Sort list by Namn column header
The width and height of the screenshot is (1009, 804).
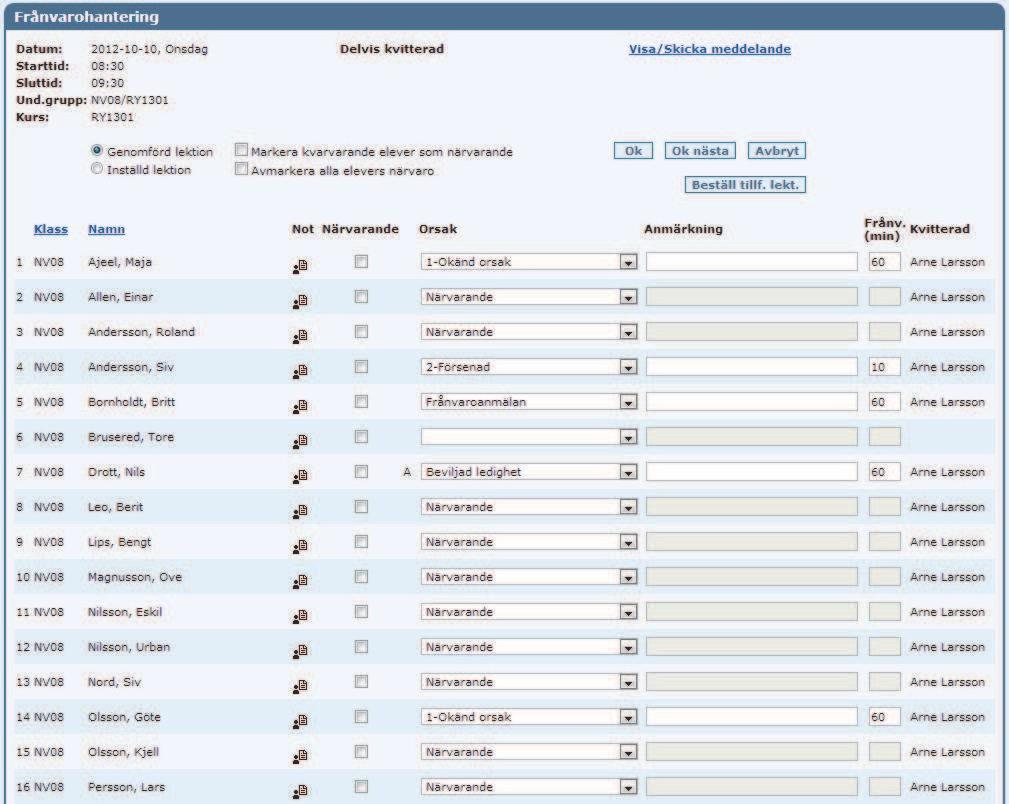click(106, 229)
